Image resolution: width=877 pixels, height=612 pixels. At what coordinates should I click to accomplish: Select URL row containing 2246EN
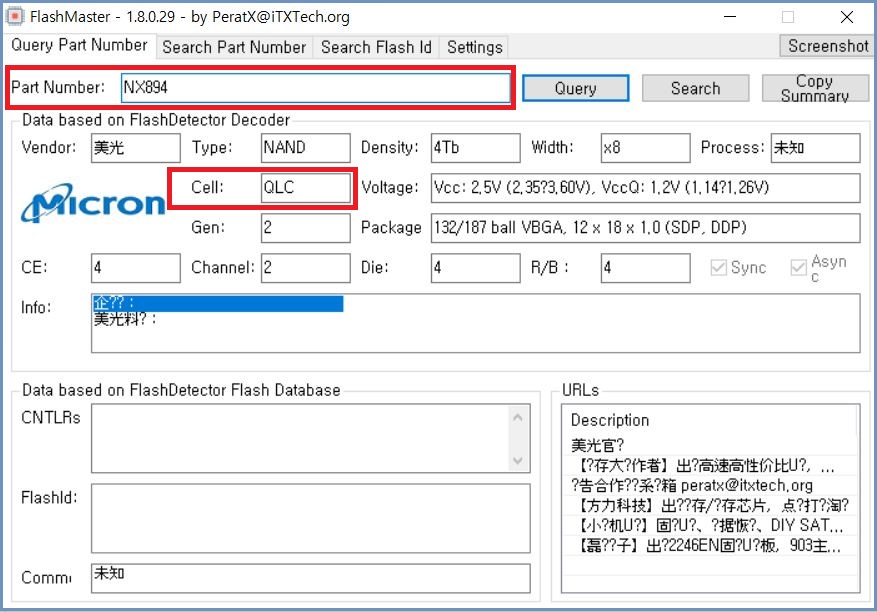click(710, 545)
